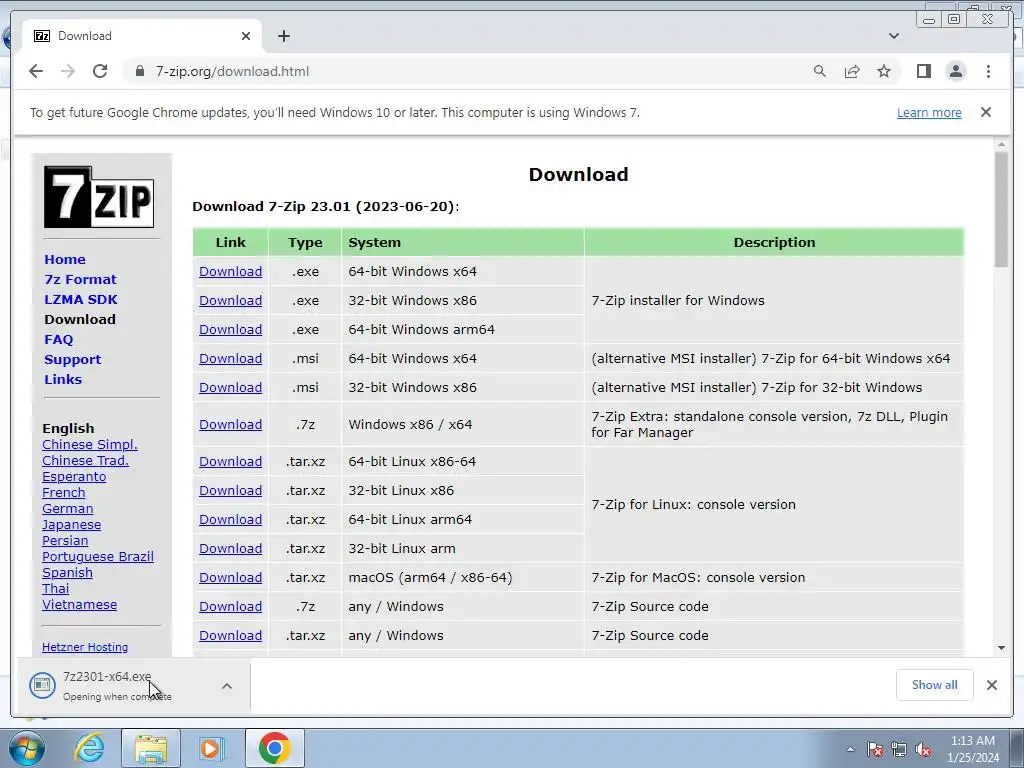Download .tar.xz for macOS
This screenshot has height=768, width=1024.
coord(231,577)
